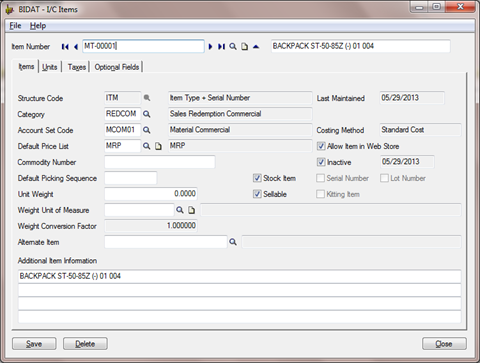Viewport: 480px width, 363px height.
Task: Go to previous item record
Action: coord(76,47)
